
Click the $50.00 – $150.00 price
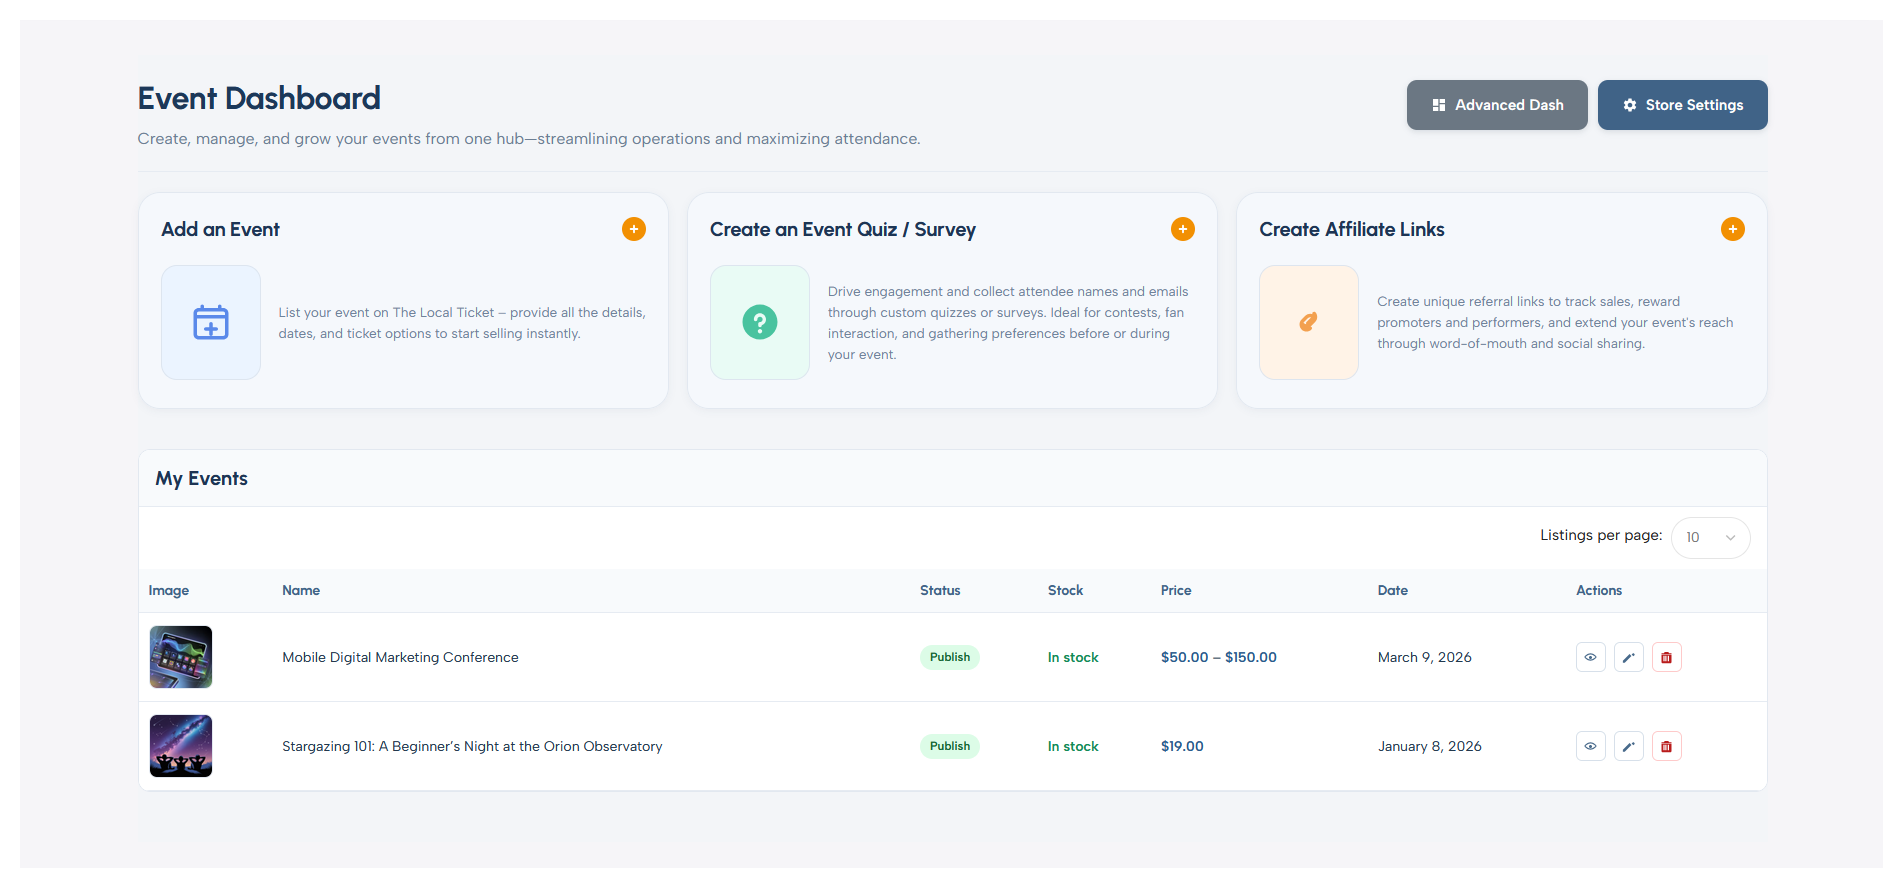(x=1219, y=657)
